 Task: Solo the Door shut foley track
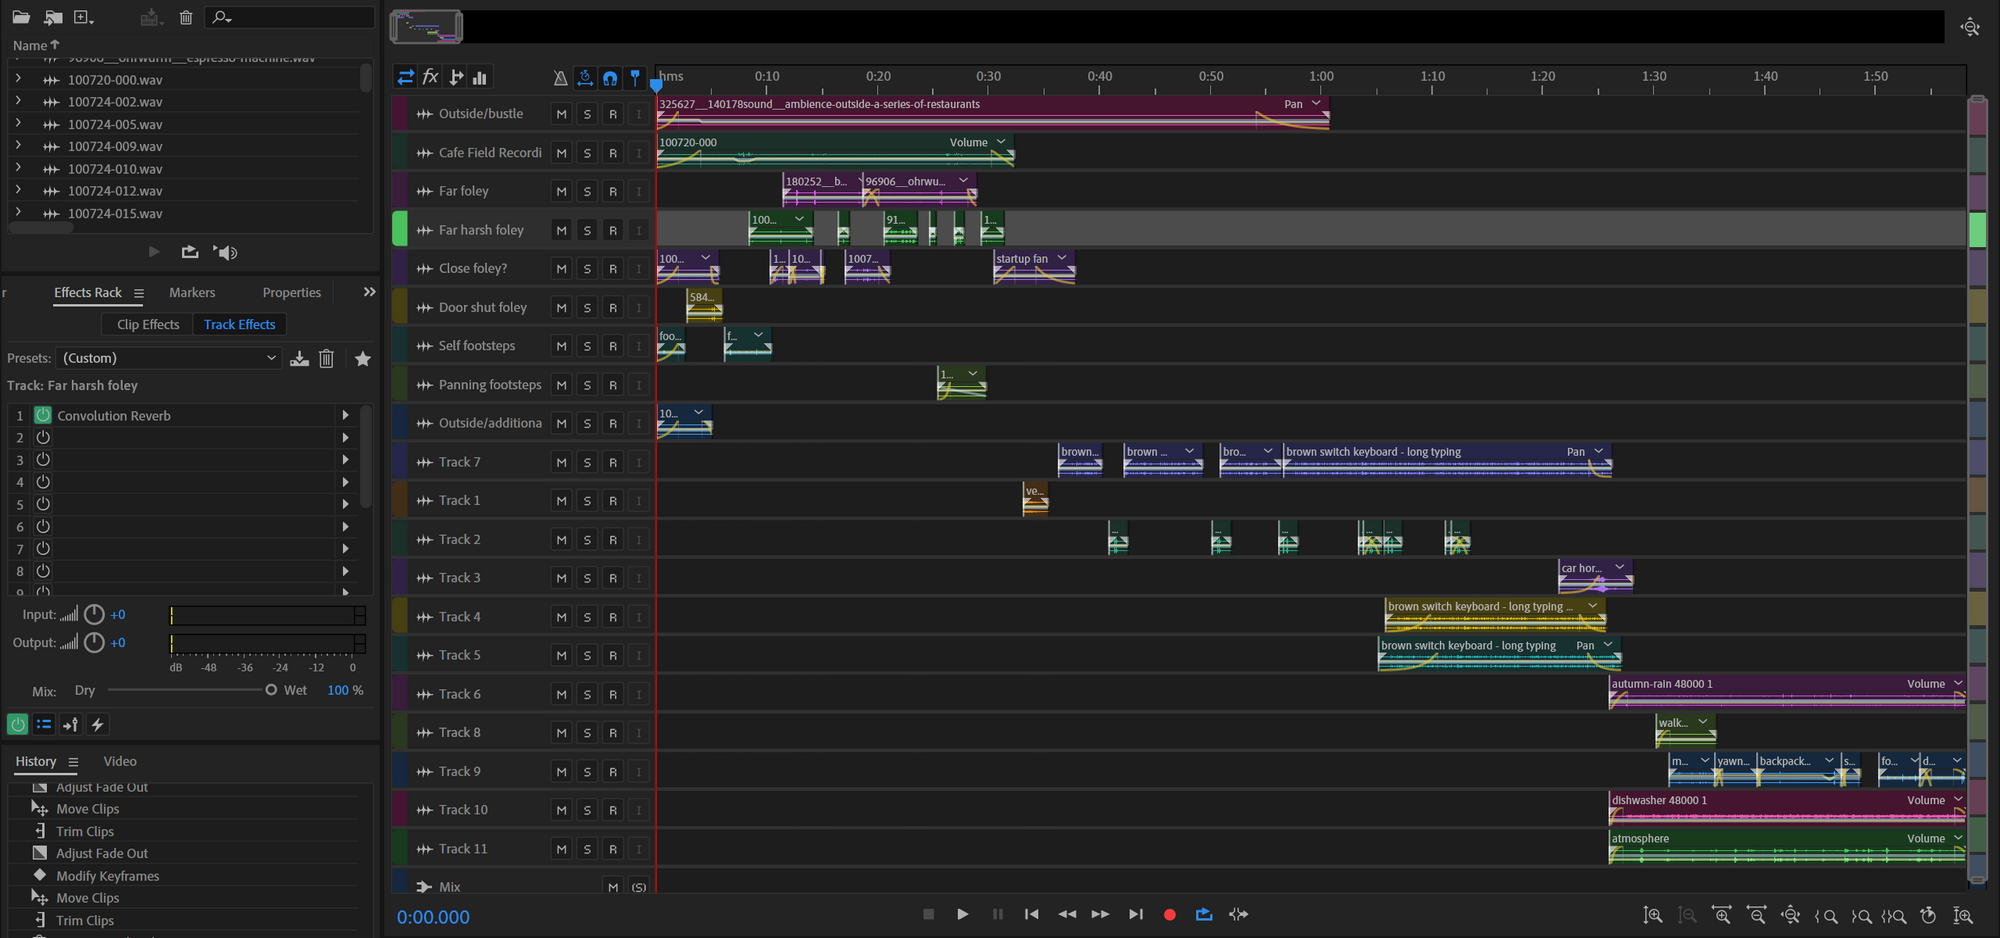point(587,307)
